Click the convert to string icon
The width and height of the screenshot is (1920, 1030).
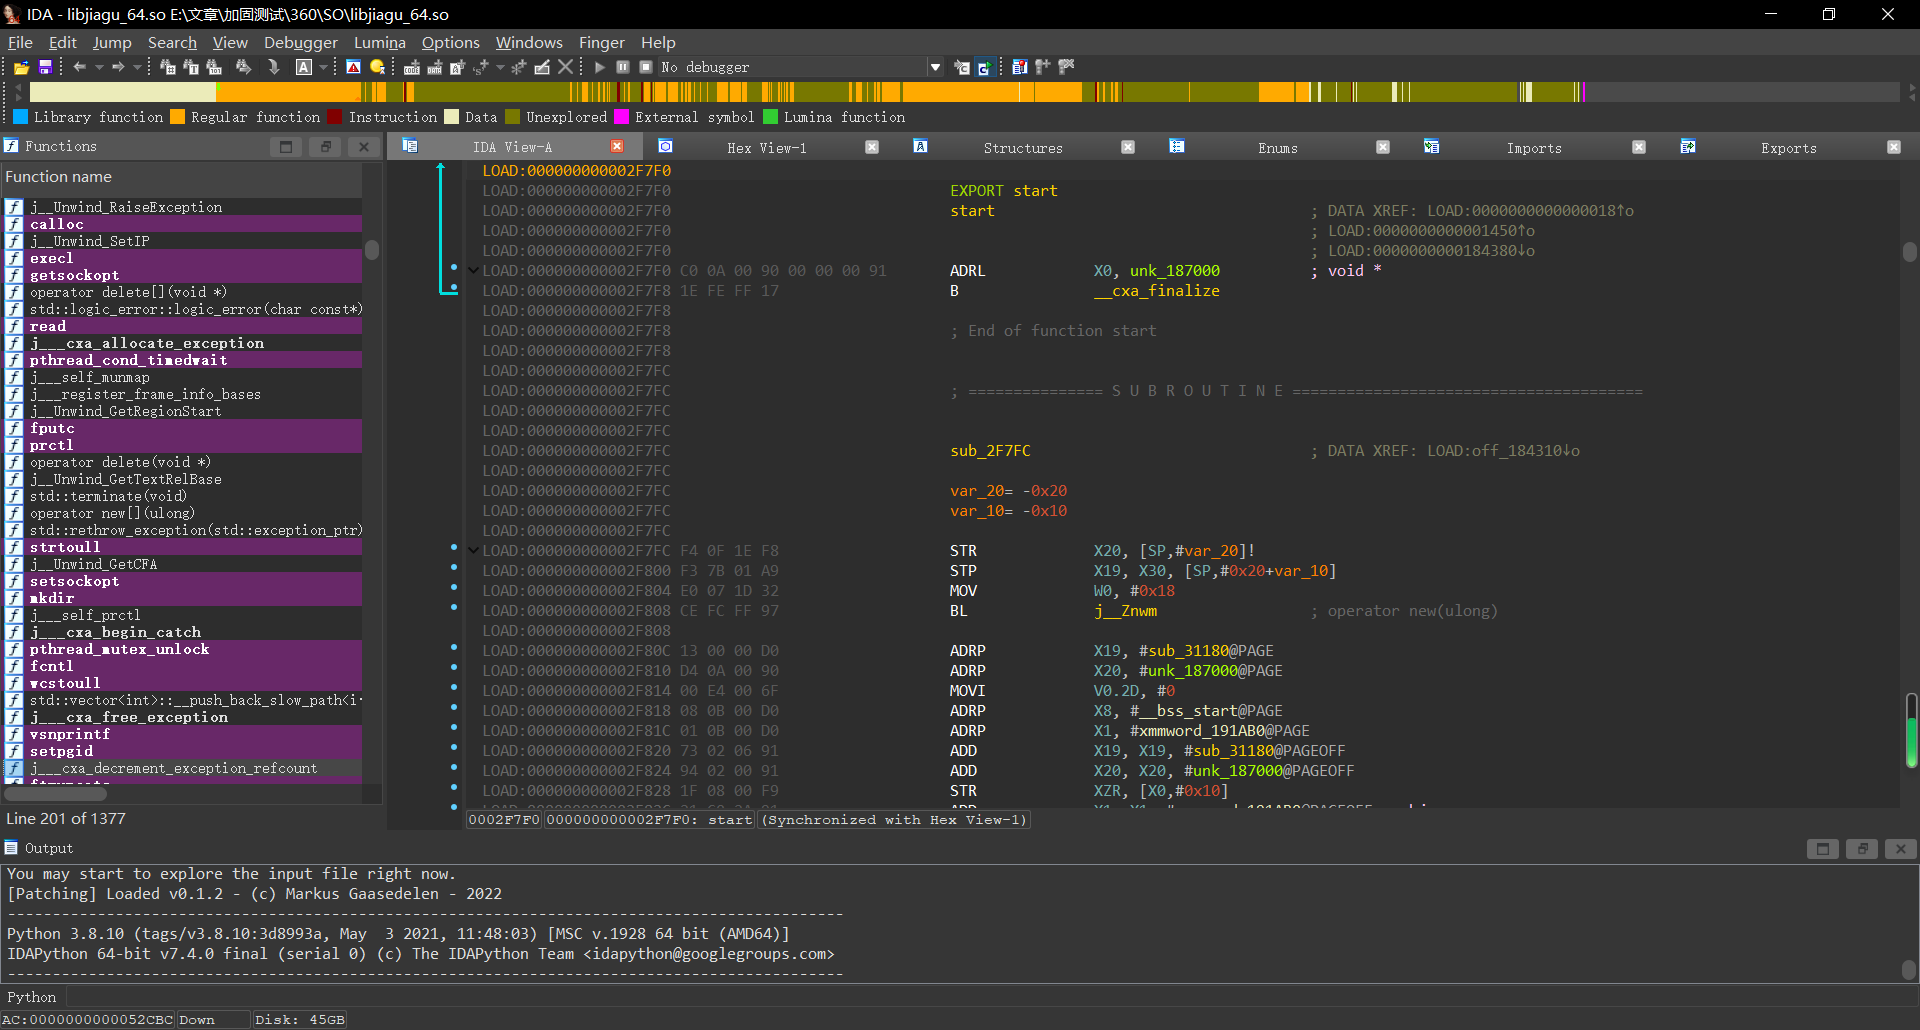(x=458, y=67)
